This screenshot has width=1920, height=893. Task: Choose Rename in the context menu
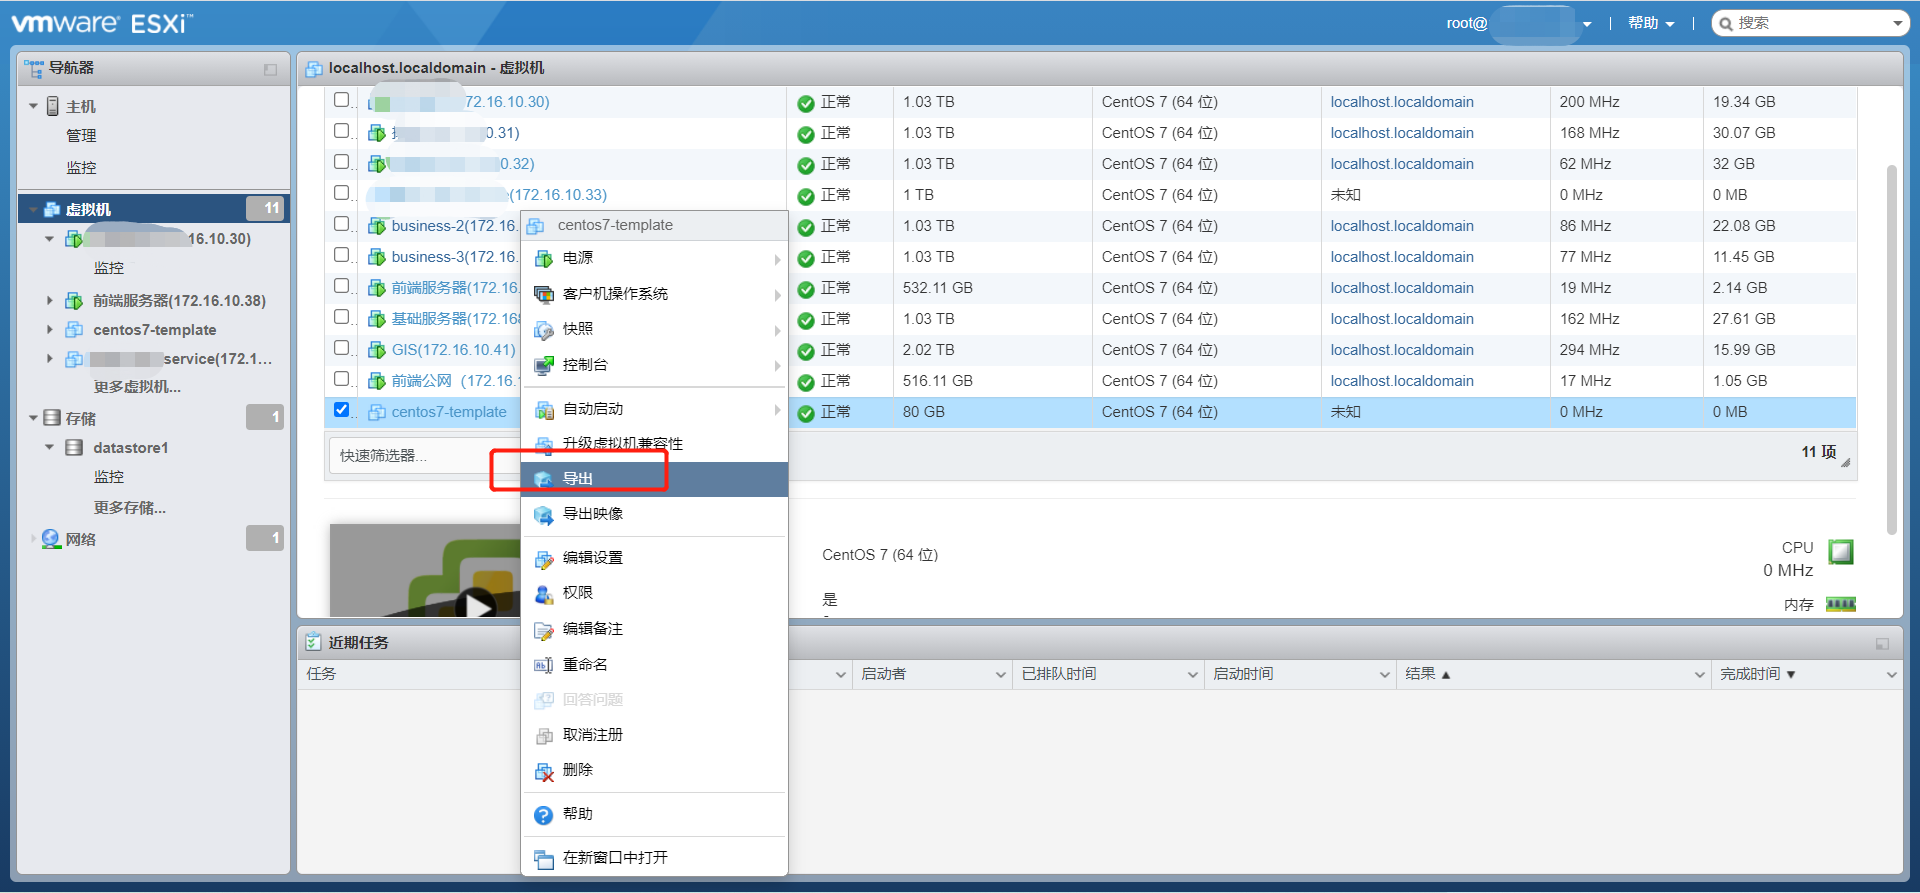pyautogui.click(x=585, y=665)
